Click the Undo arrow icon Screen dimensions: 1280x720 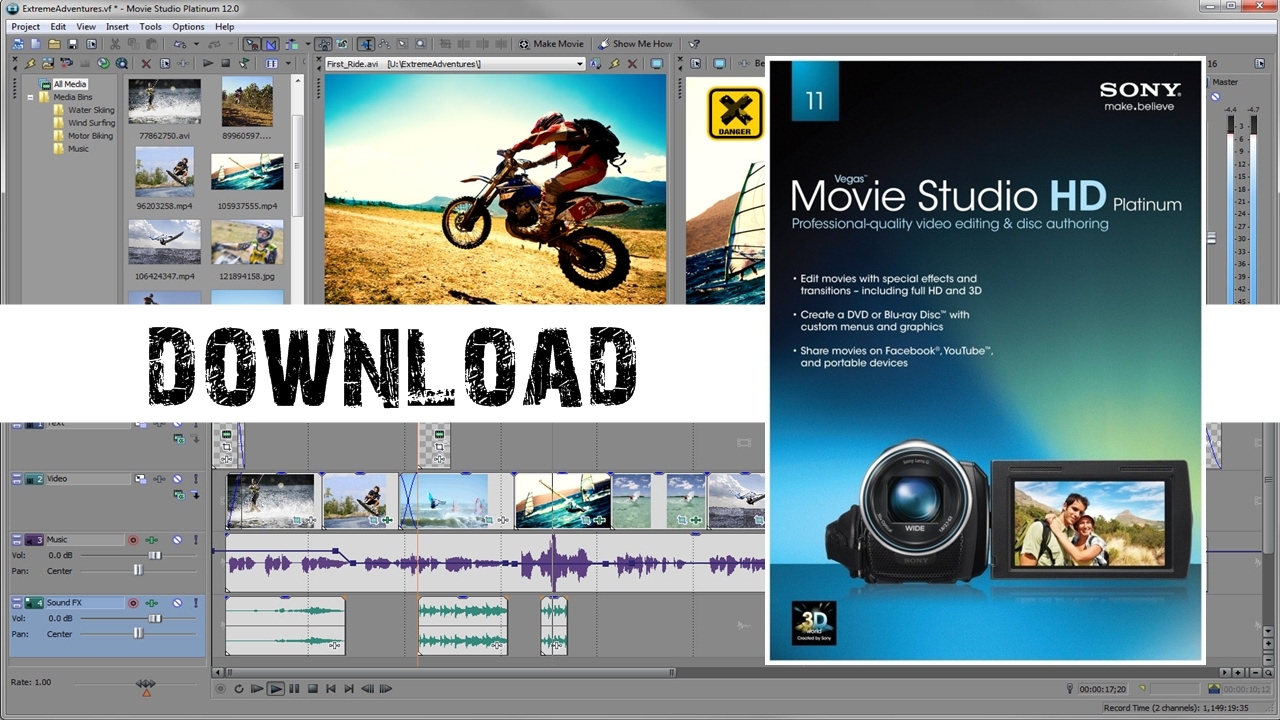coord(180,44)
